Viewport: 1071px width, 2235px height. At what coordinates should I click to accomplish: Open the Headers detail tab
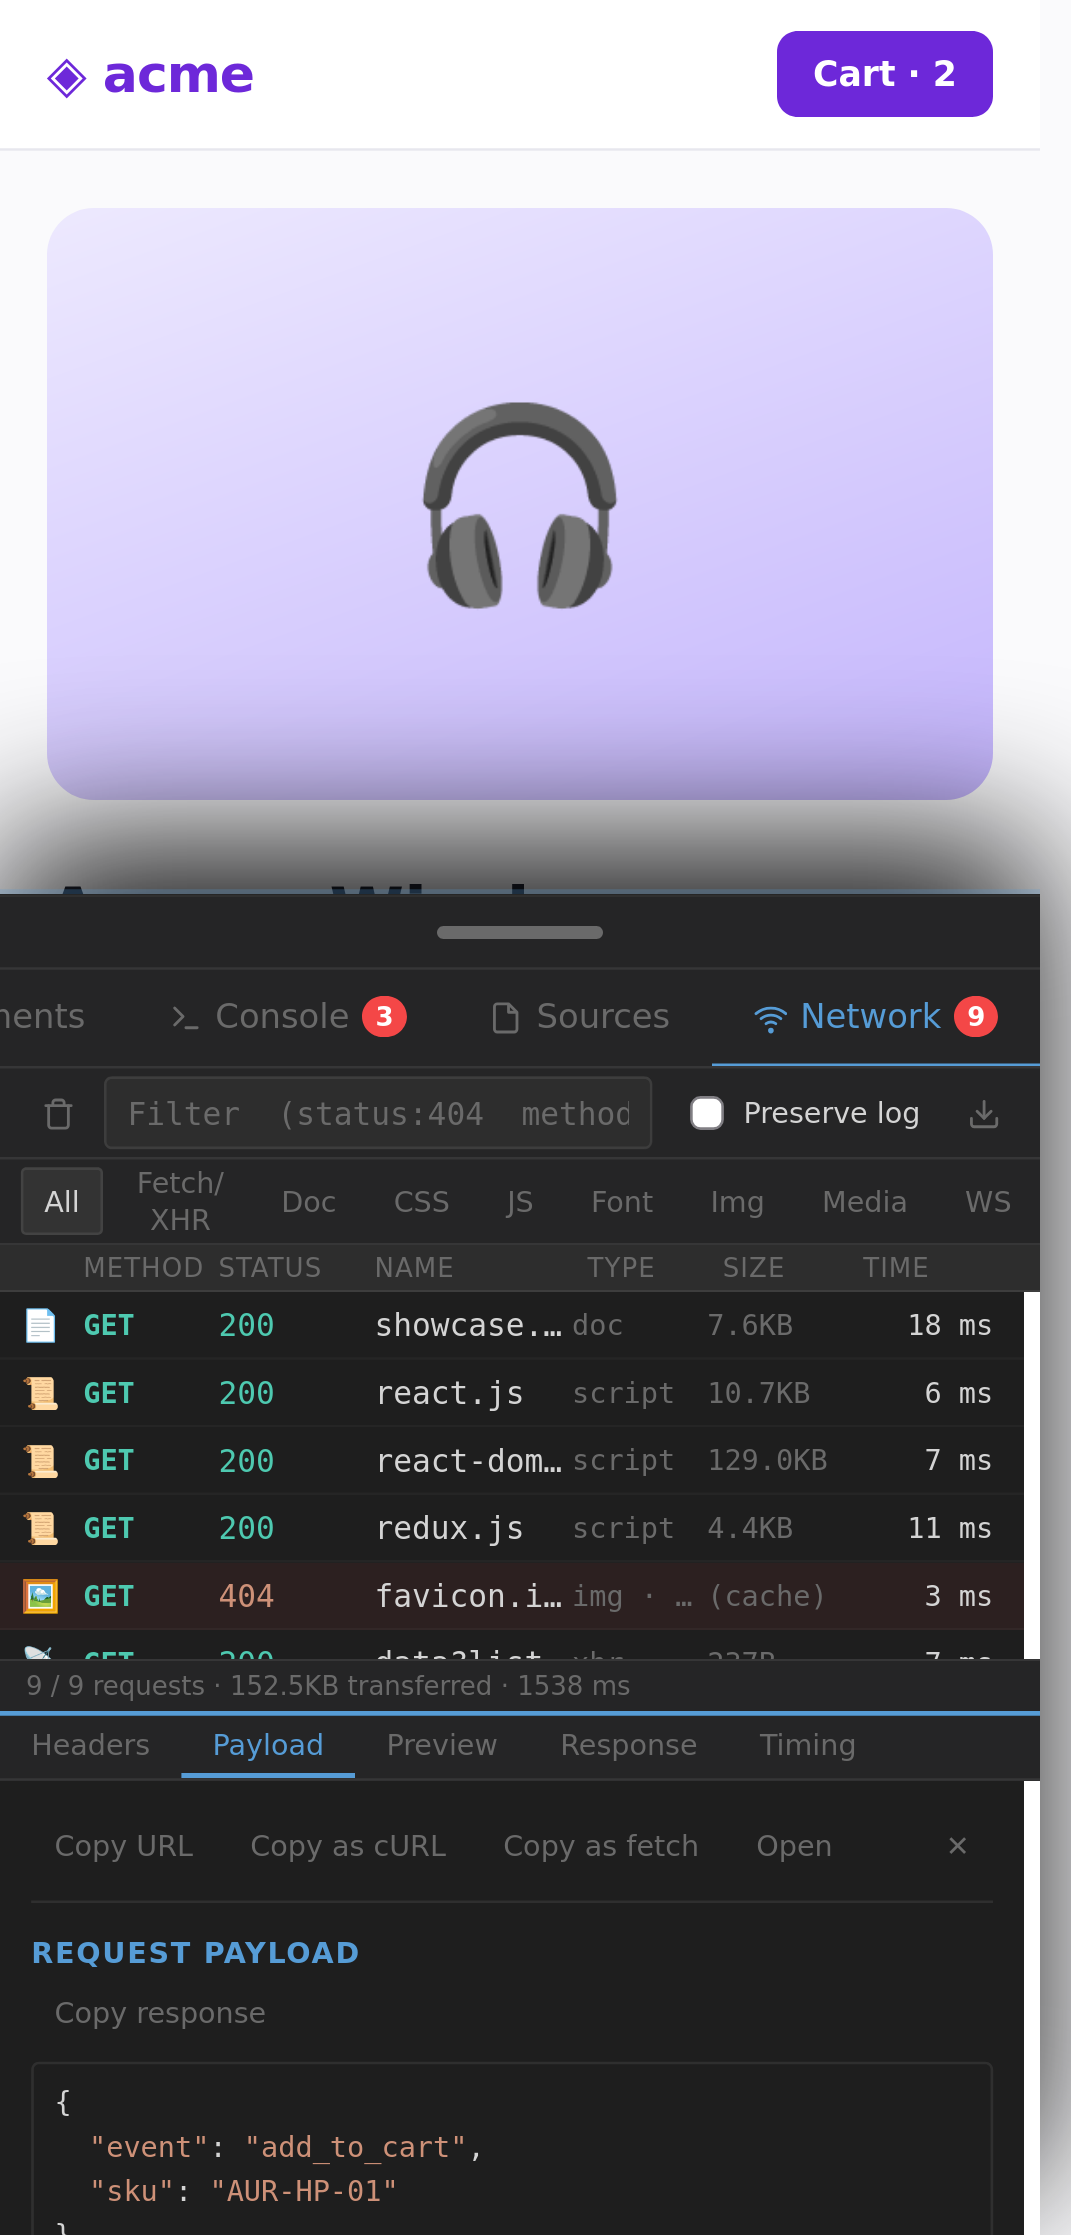pyautogui.click(x=91, y=1745)
